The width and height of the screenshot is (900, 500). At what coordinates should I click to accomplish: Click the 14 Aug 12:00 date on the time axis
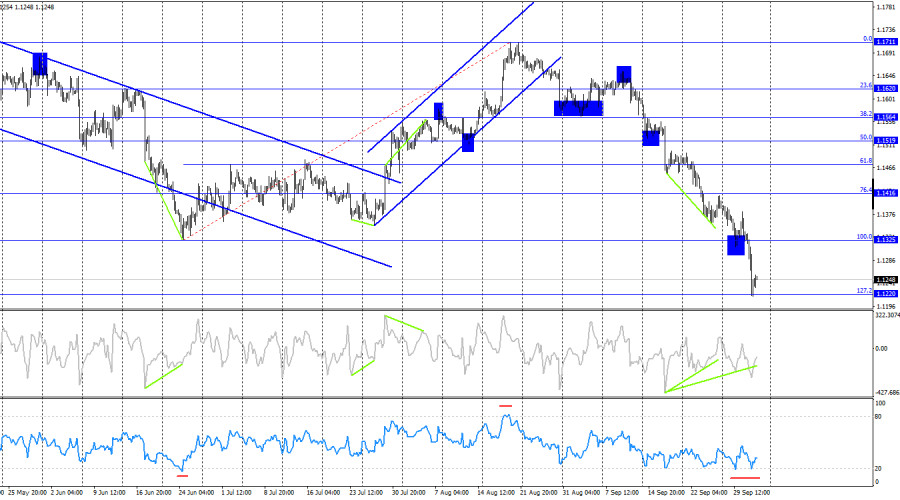coord(496,493)
